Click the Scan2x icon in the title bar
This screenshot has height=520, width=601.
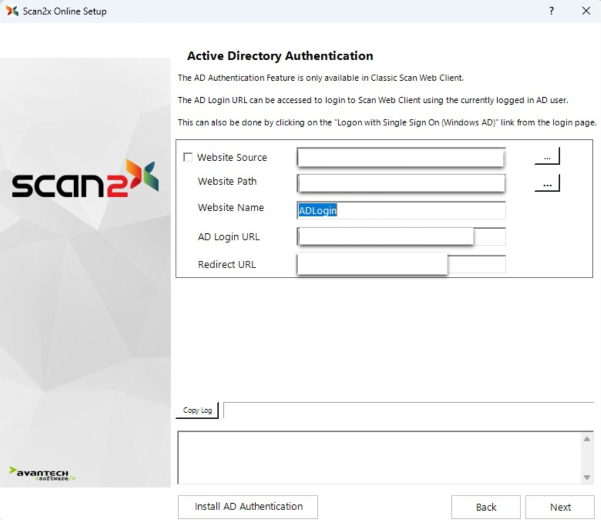coord(12,11)
